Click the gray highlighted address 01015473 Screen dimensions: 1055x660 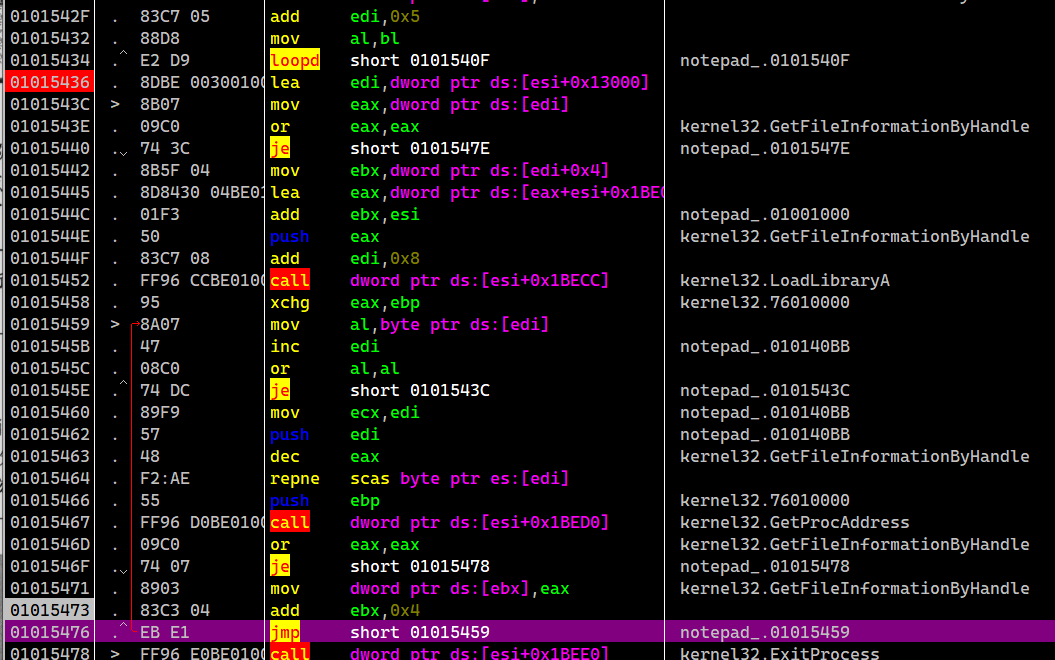coord(48,610)
